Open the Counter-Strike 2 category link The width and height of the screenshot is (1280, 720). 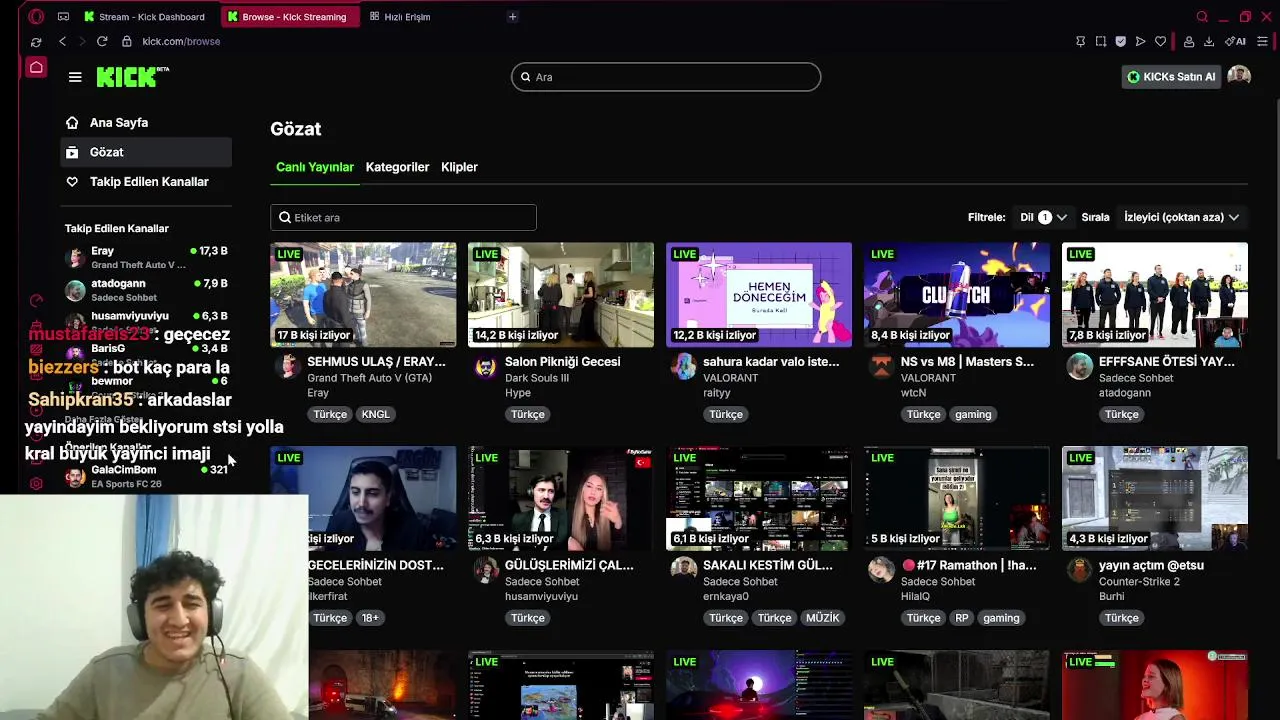click(1139, 581)
